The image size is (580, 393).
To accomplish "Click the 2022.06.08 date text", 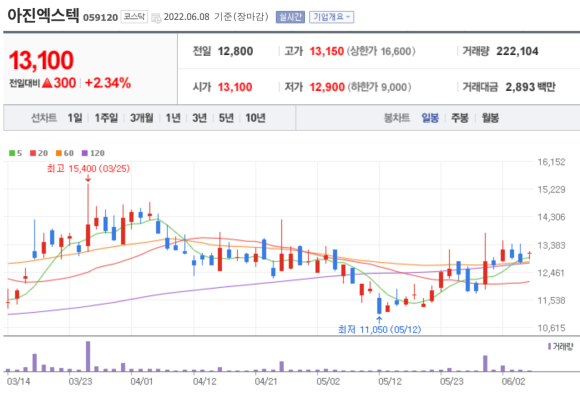I will point(186,17).
